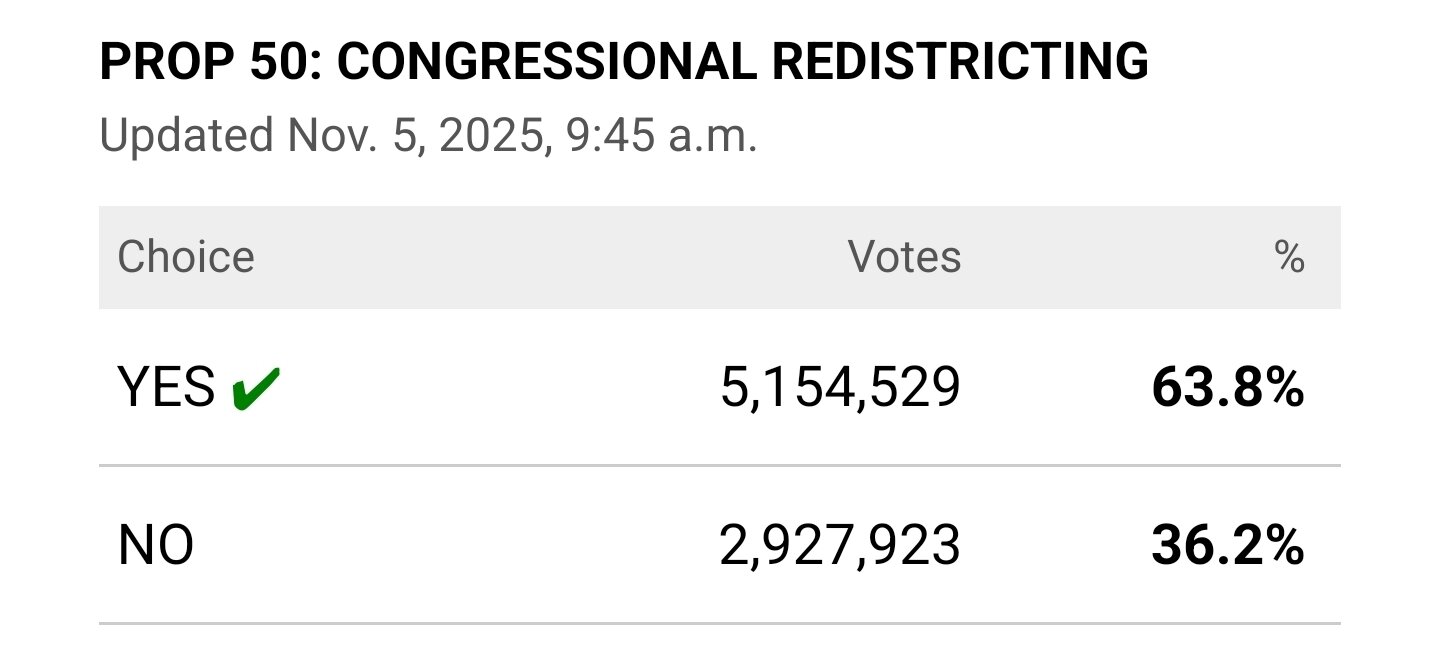Screen dimensions: 1440x652
Task: Click the word "Updated" in the subtitle
Action: (186, 135)
